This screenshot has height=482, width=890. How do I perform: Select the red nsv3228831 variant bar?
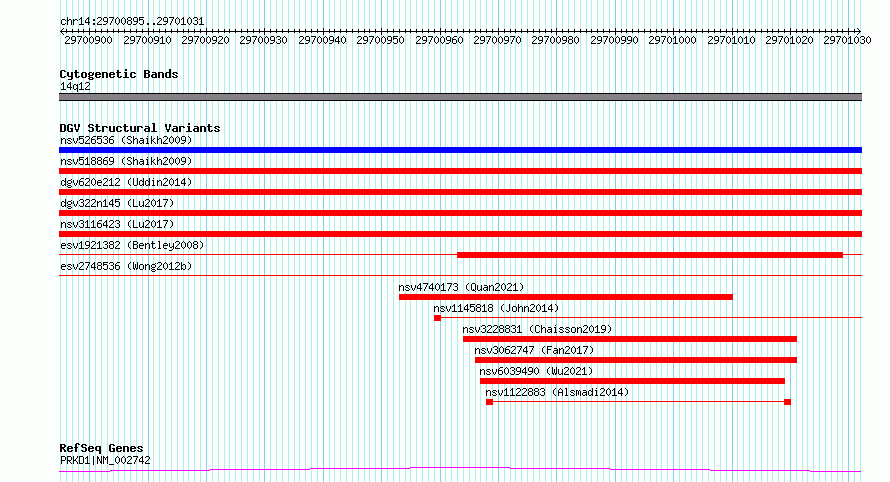point(630,339)
